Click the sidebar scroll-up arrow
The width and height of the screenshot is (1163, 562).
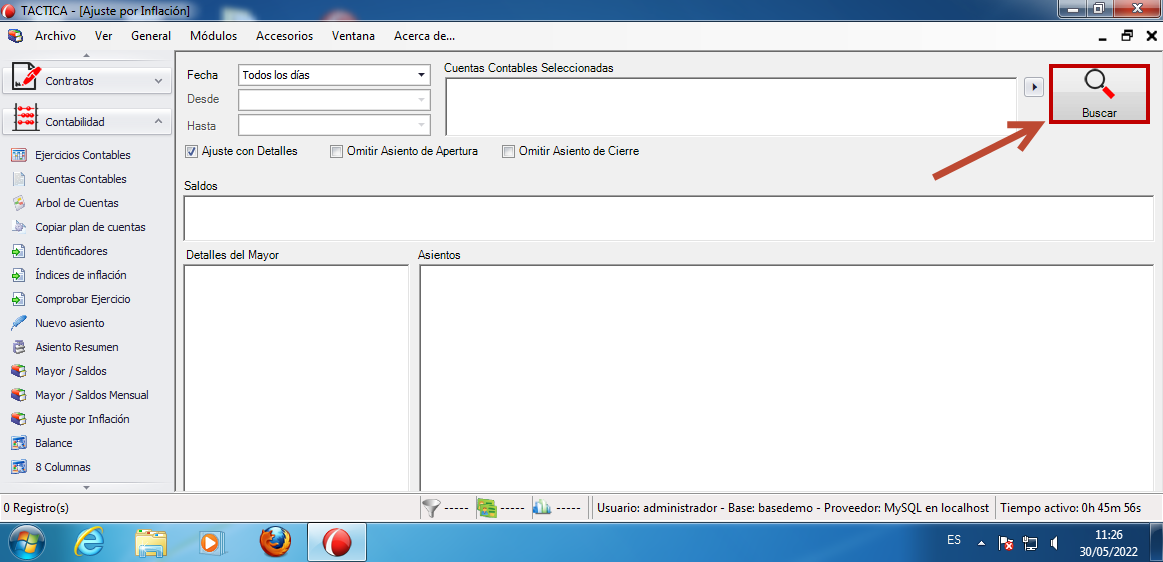[87, 56]
